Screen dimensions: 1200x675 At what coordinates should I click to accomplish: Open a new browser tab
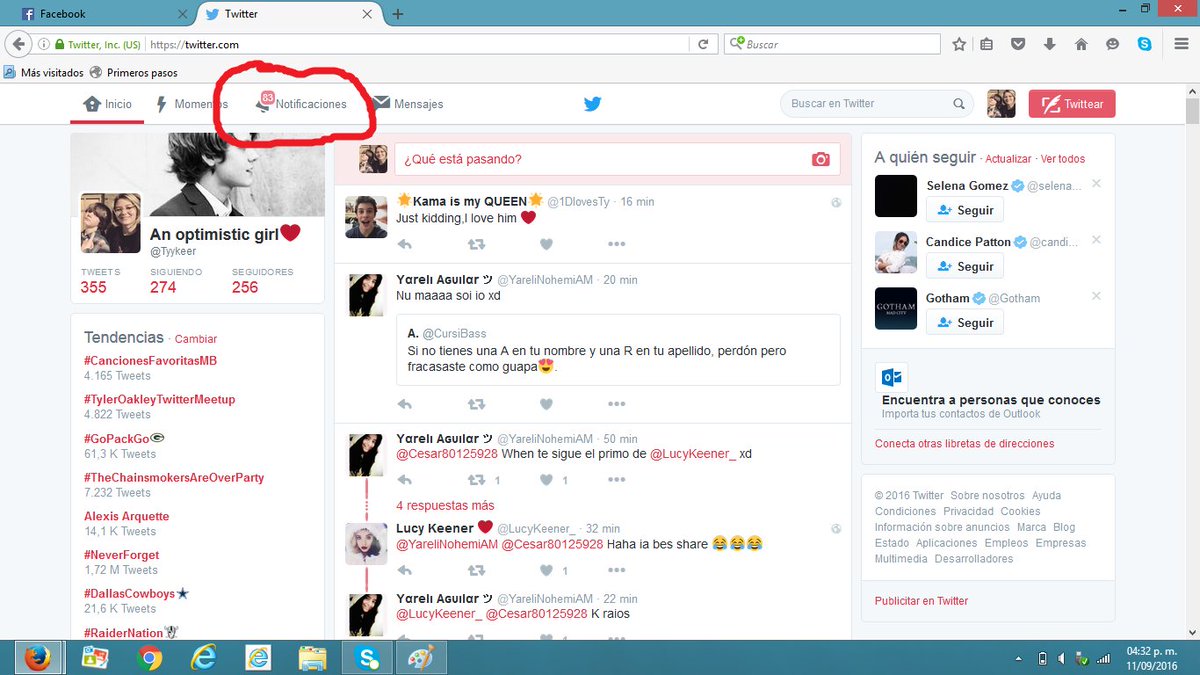398,14
